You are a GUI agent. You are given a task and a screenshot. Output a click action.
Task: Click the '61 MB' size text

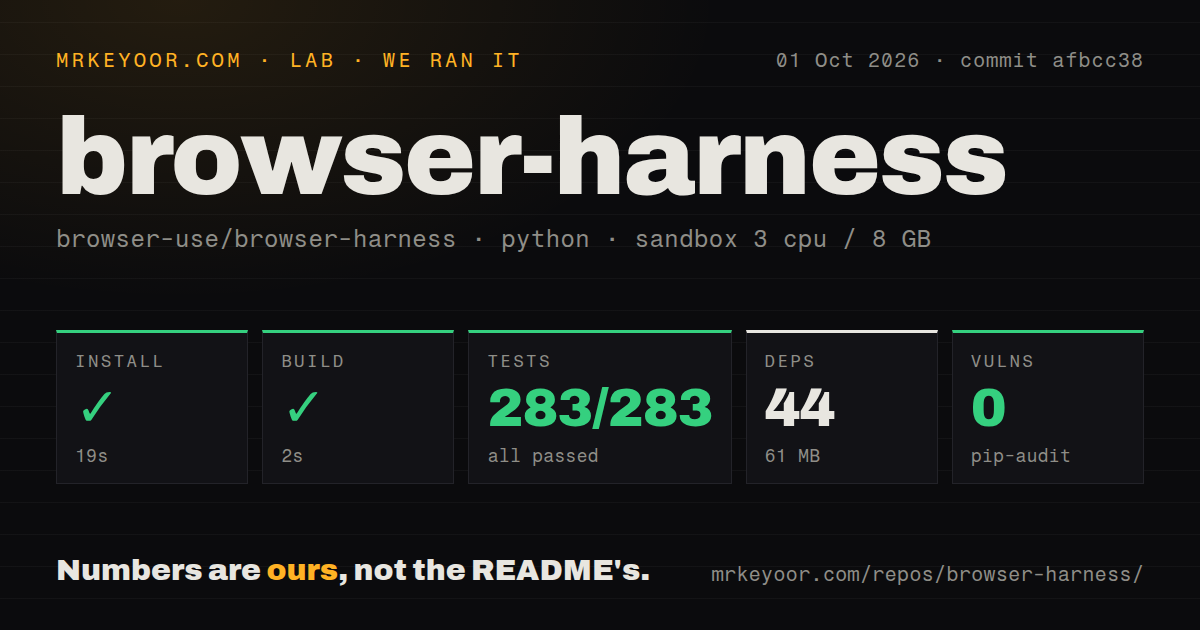(792, 456)
